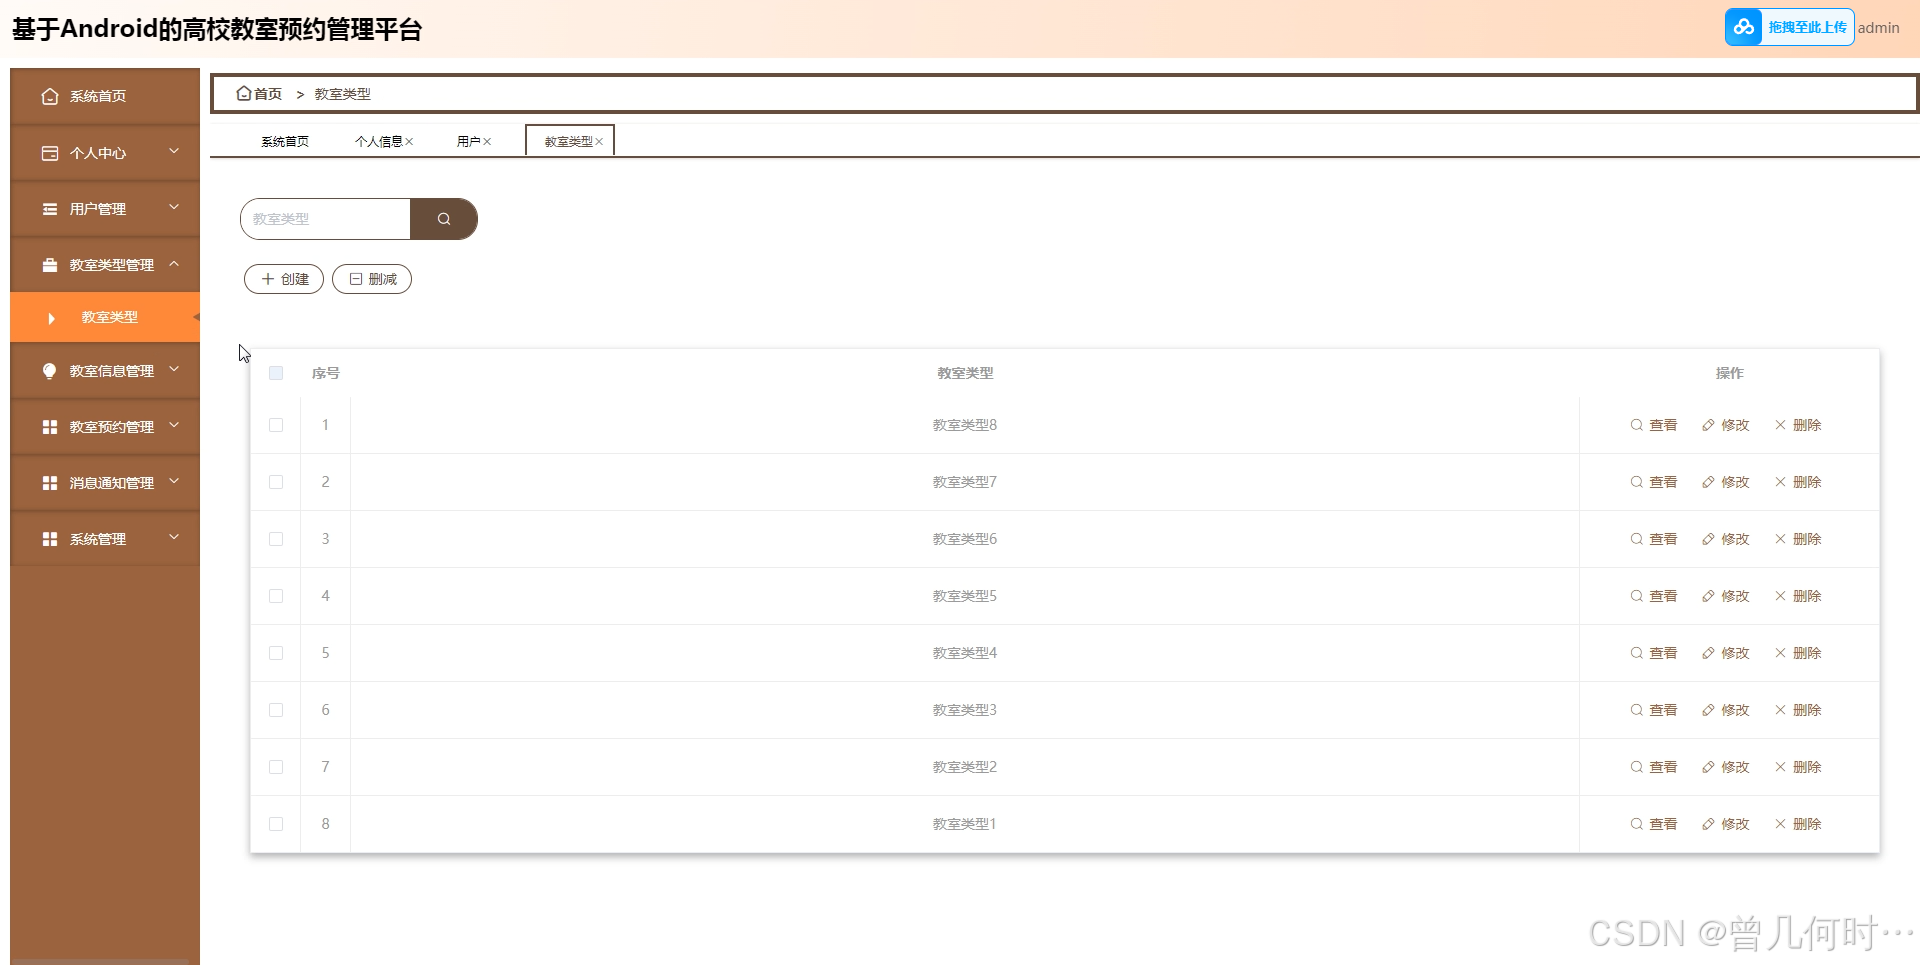Image resolution: width=1920 pixels, height=965 pixels.
Task: Click the upload cloud icon near admin
Action: [1744, 27]
